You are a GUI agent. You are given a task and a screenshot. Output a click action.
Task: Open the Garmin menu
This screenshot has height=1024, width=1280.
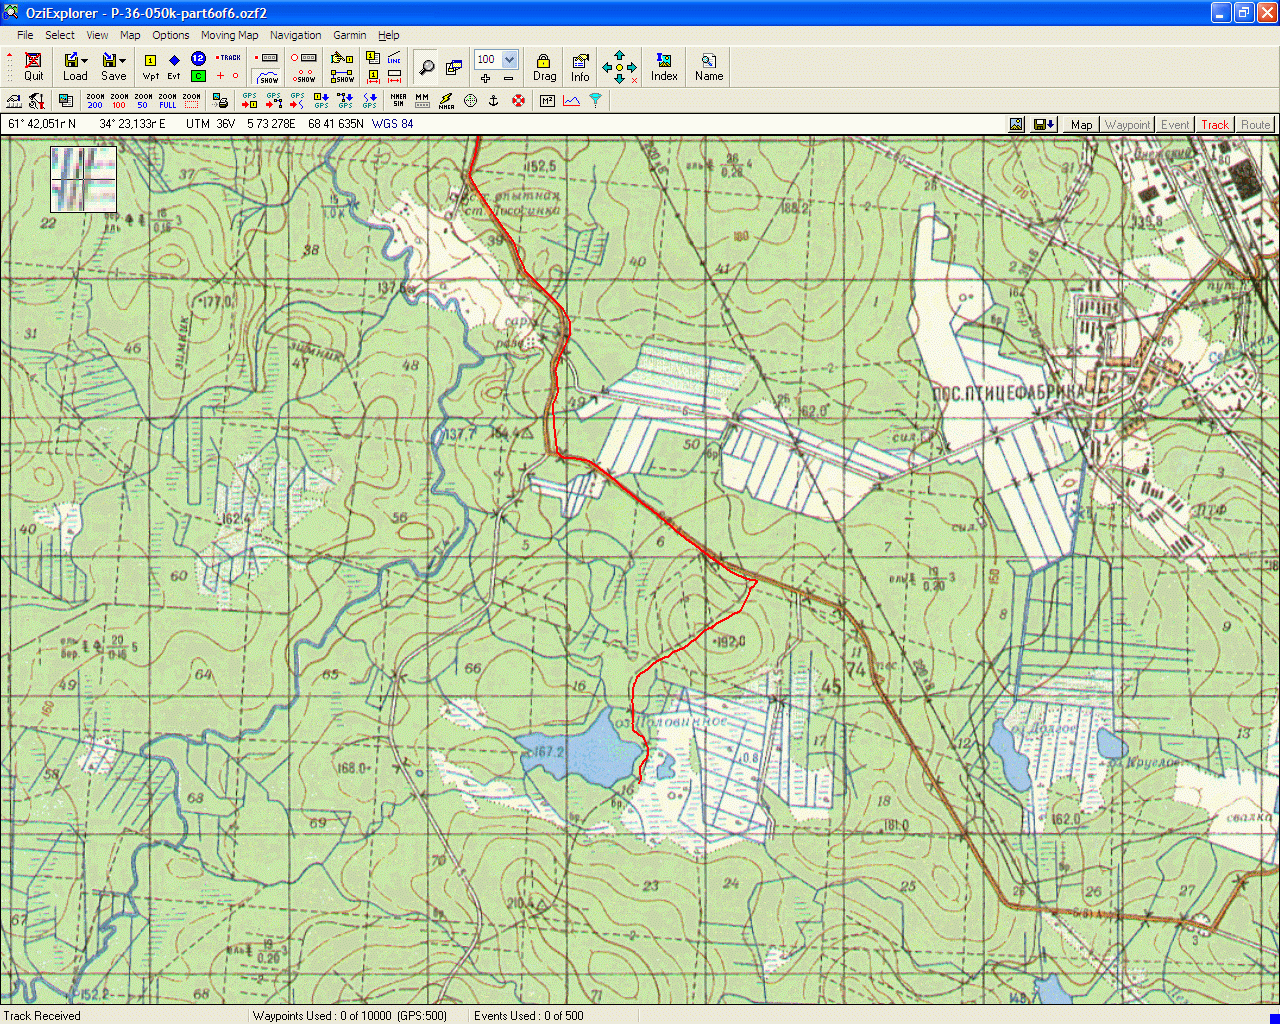coord(349,35)
